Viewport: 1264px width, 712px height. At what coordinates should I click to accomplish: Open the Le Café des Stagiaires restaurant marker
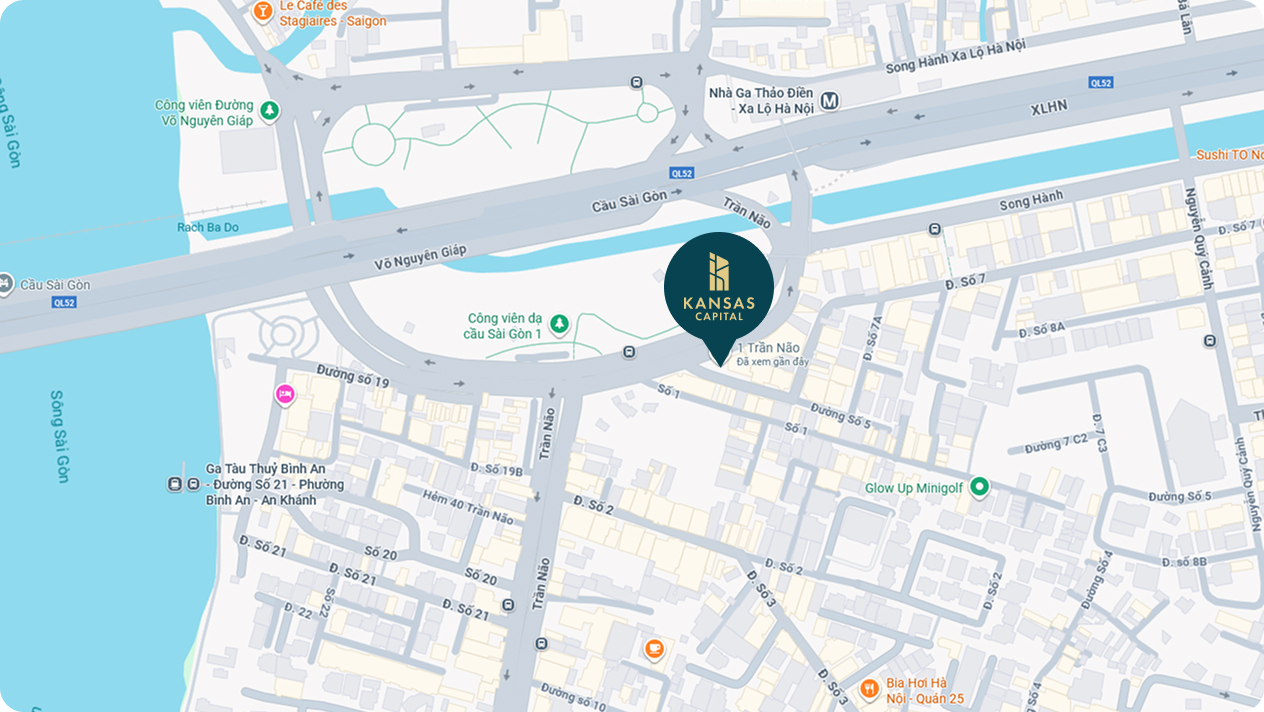pyautogui.click(x=262, y=12)
